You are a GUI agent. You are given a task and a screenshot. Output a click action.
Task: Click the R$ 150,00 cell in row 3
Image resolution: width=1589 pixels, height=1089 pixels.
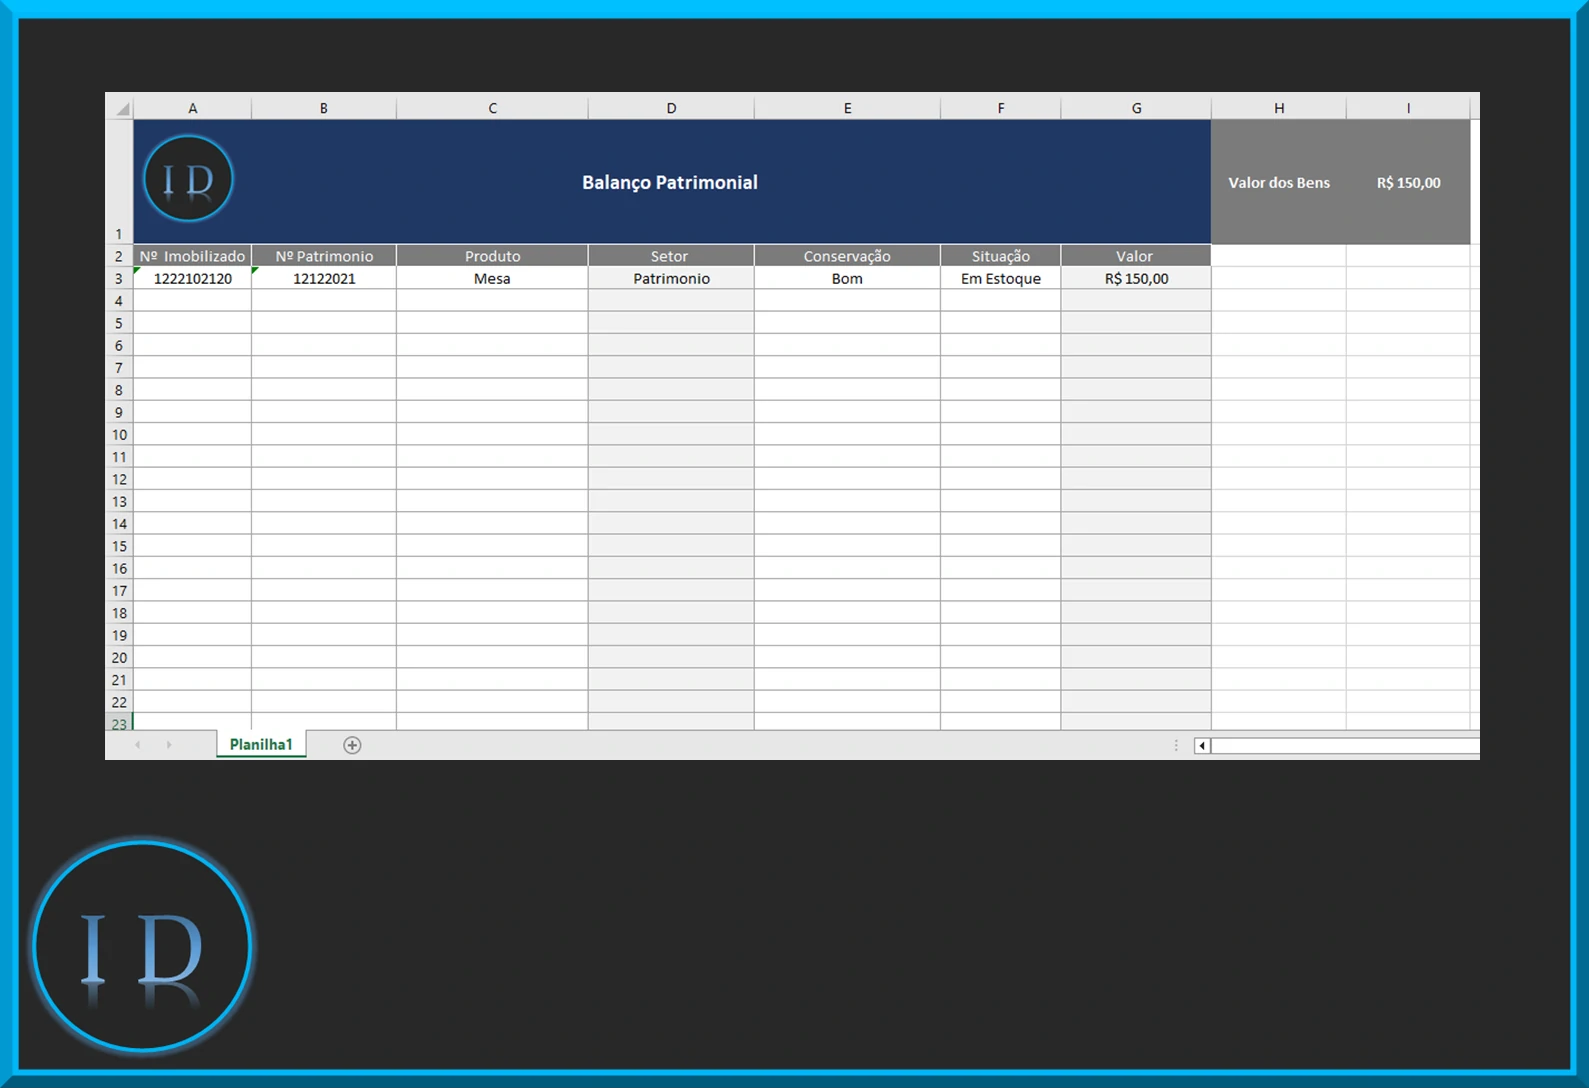1136,278
